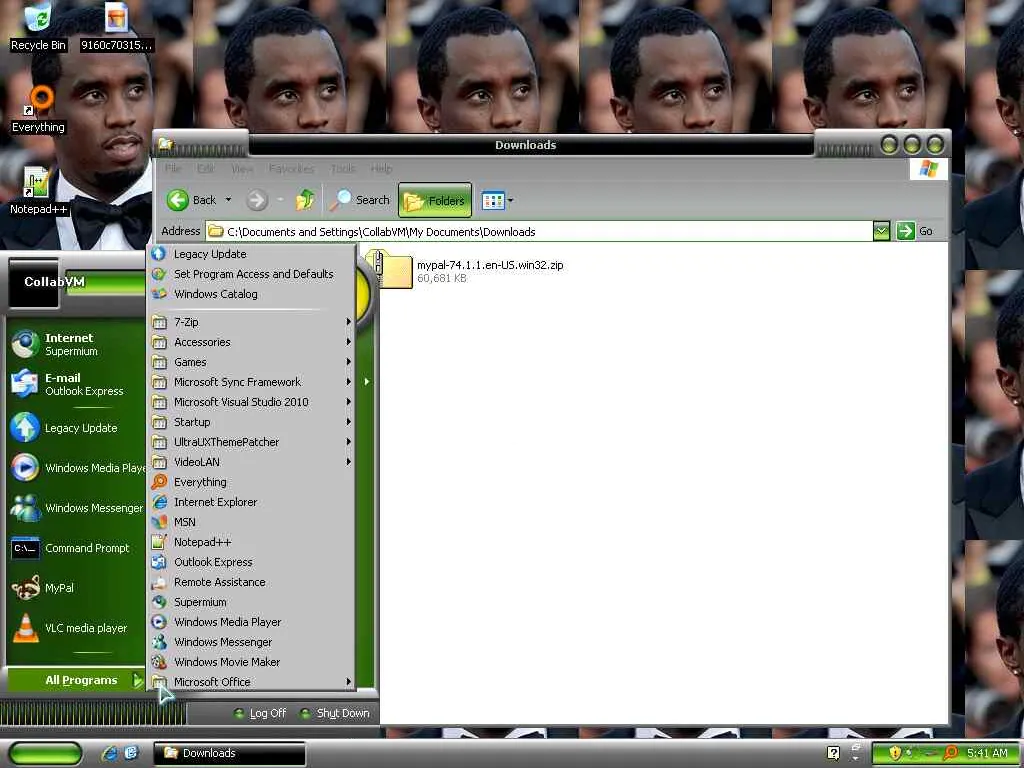Click Shut Down button
This screenshot has width=1024, height=768.
pos(334,714)
